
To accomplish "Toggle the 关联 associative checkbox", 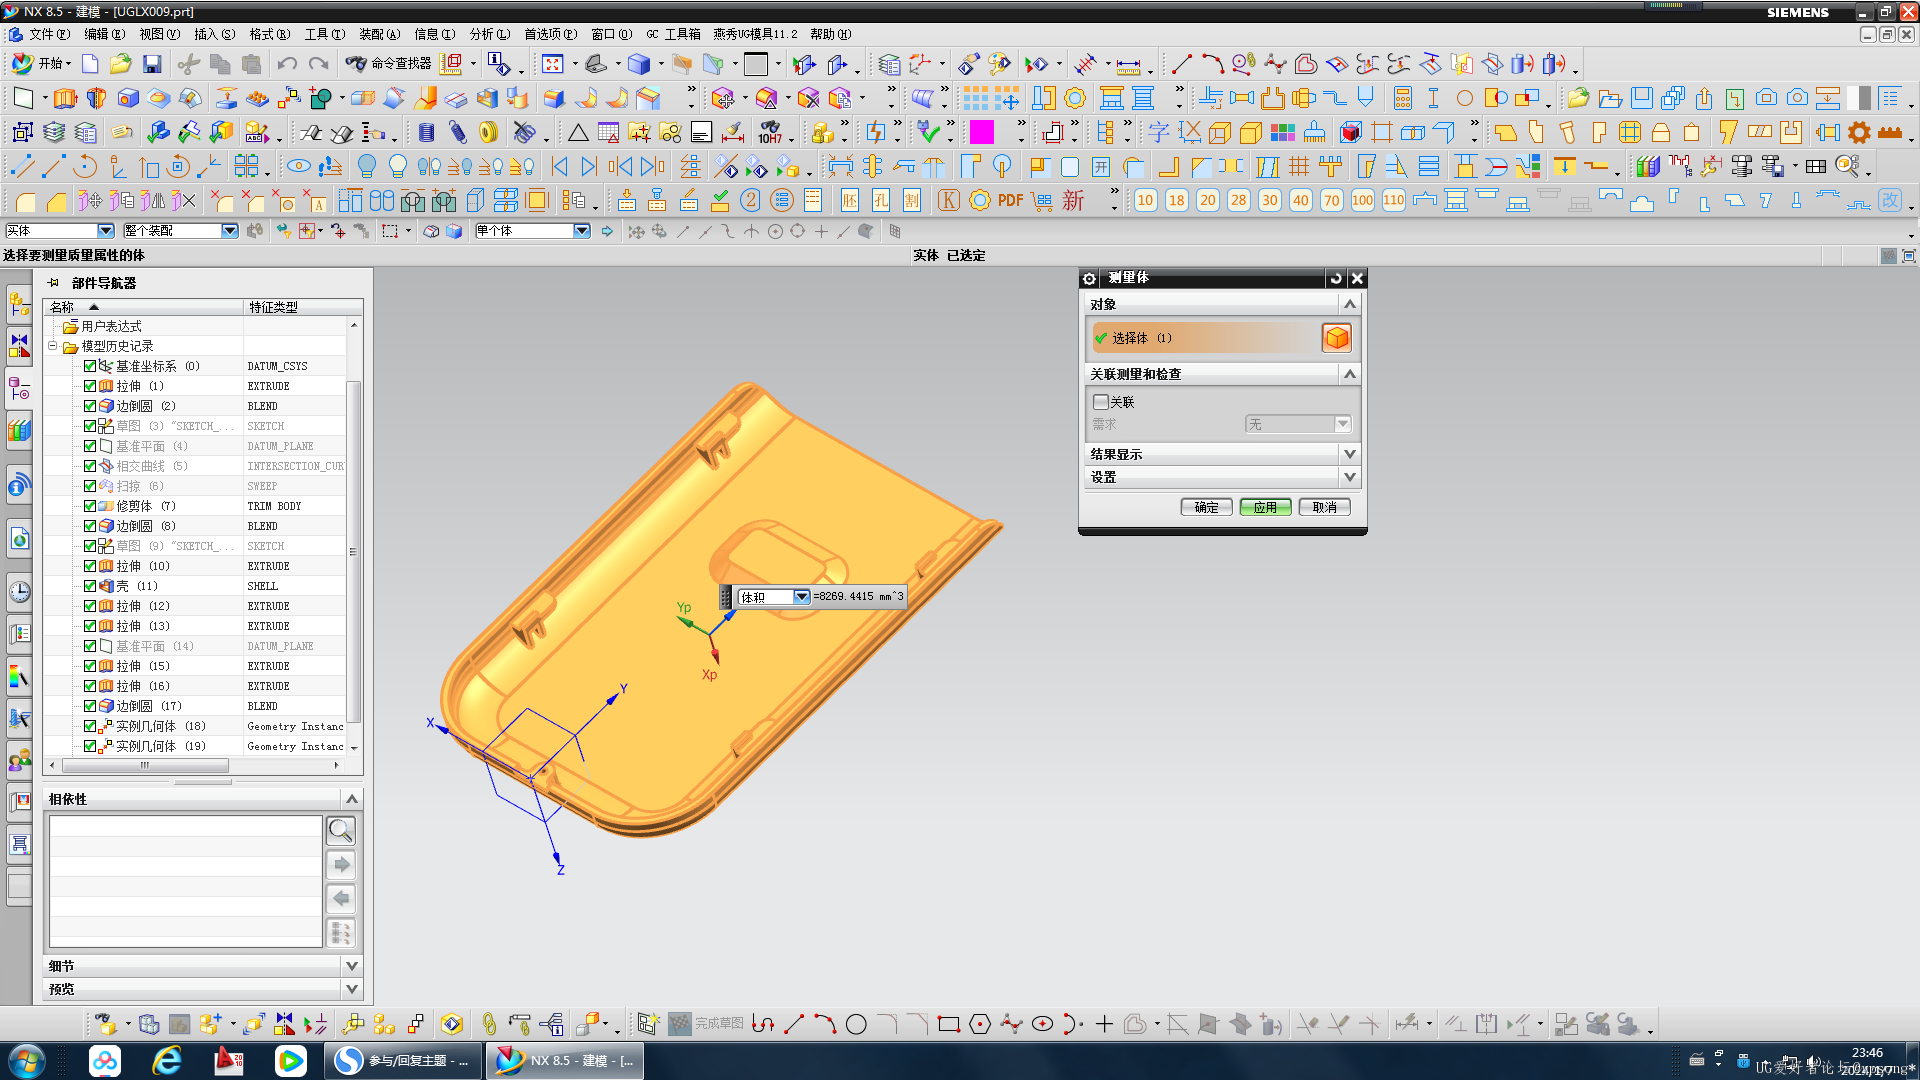I will tap(1101, 402).
